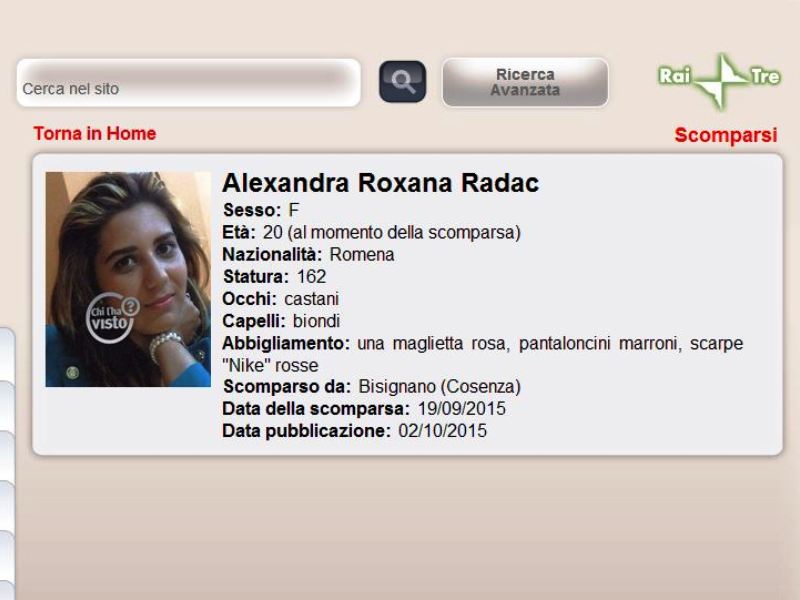
Task: Click the magnifying glass search icon
Action: tap(402, 82)
